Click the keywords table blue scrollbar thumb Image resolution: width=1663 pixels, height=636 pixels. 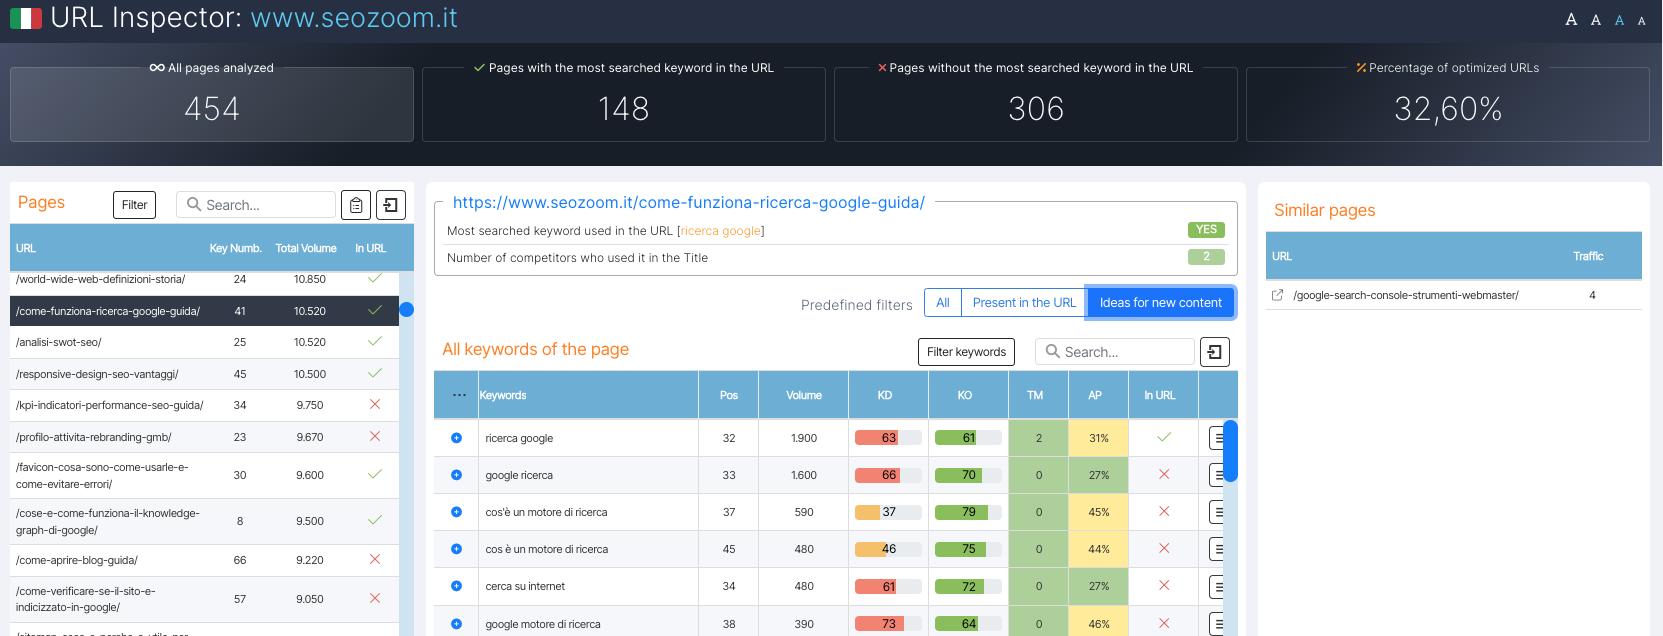point(1231,451)
